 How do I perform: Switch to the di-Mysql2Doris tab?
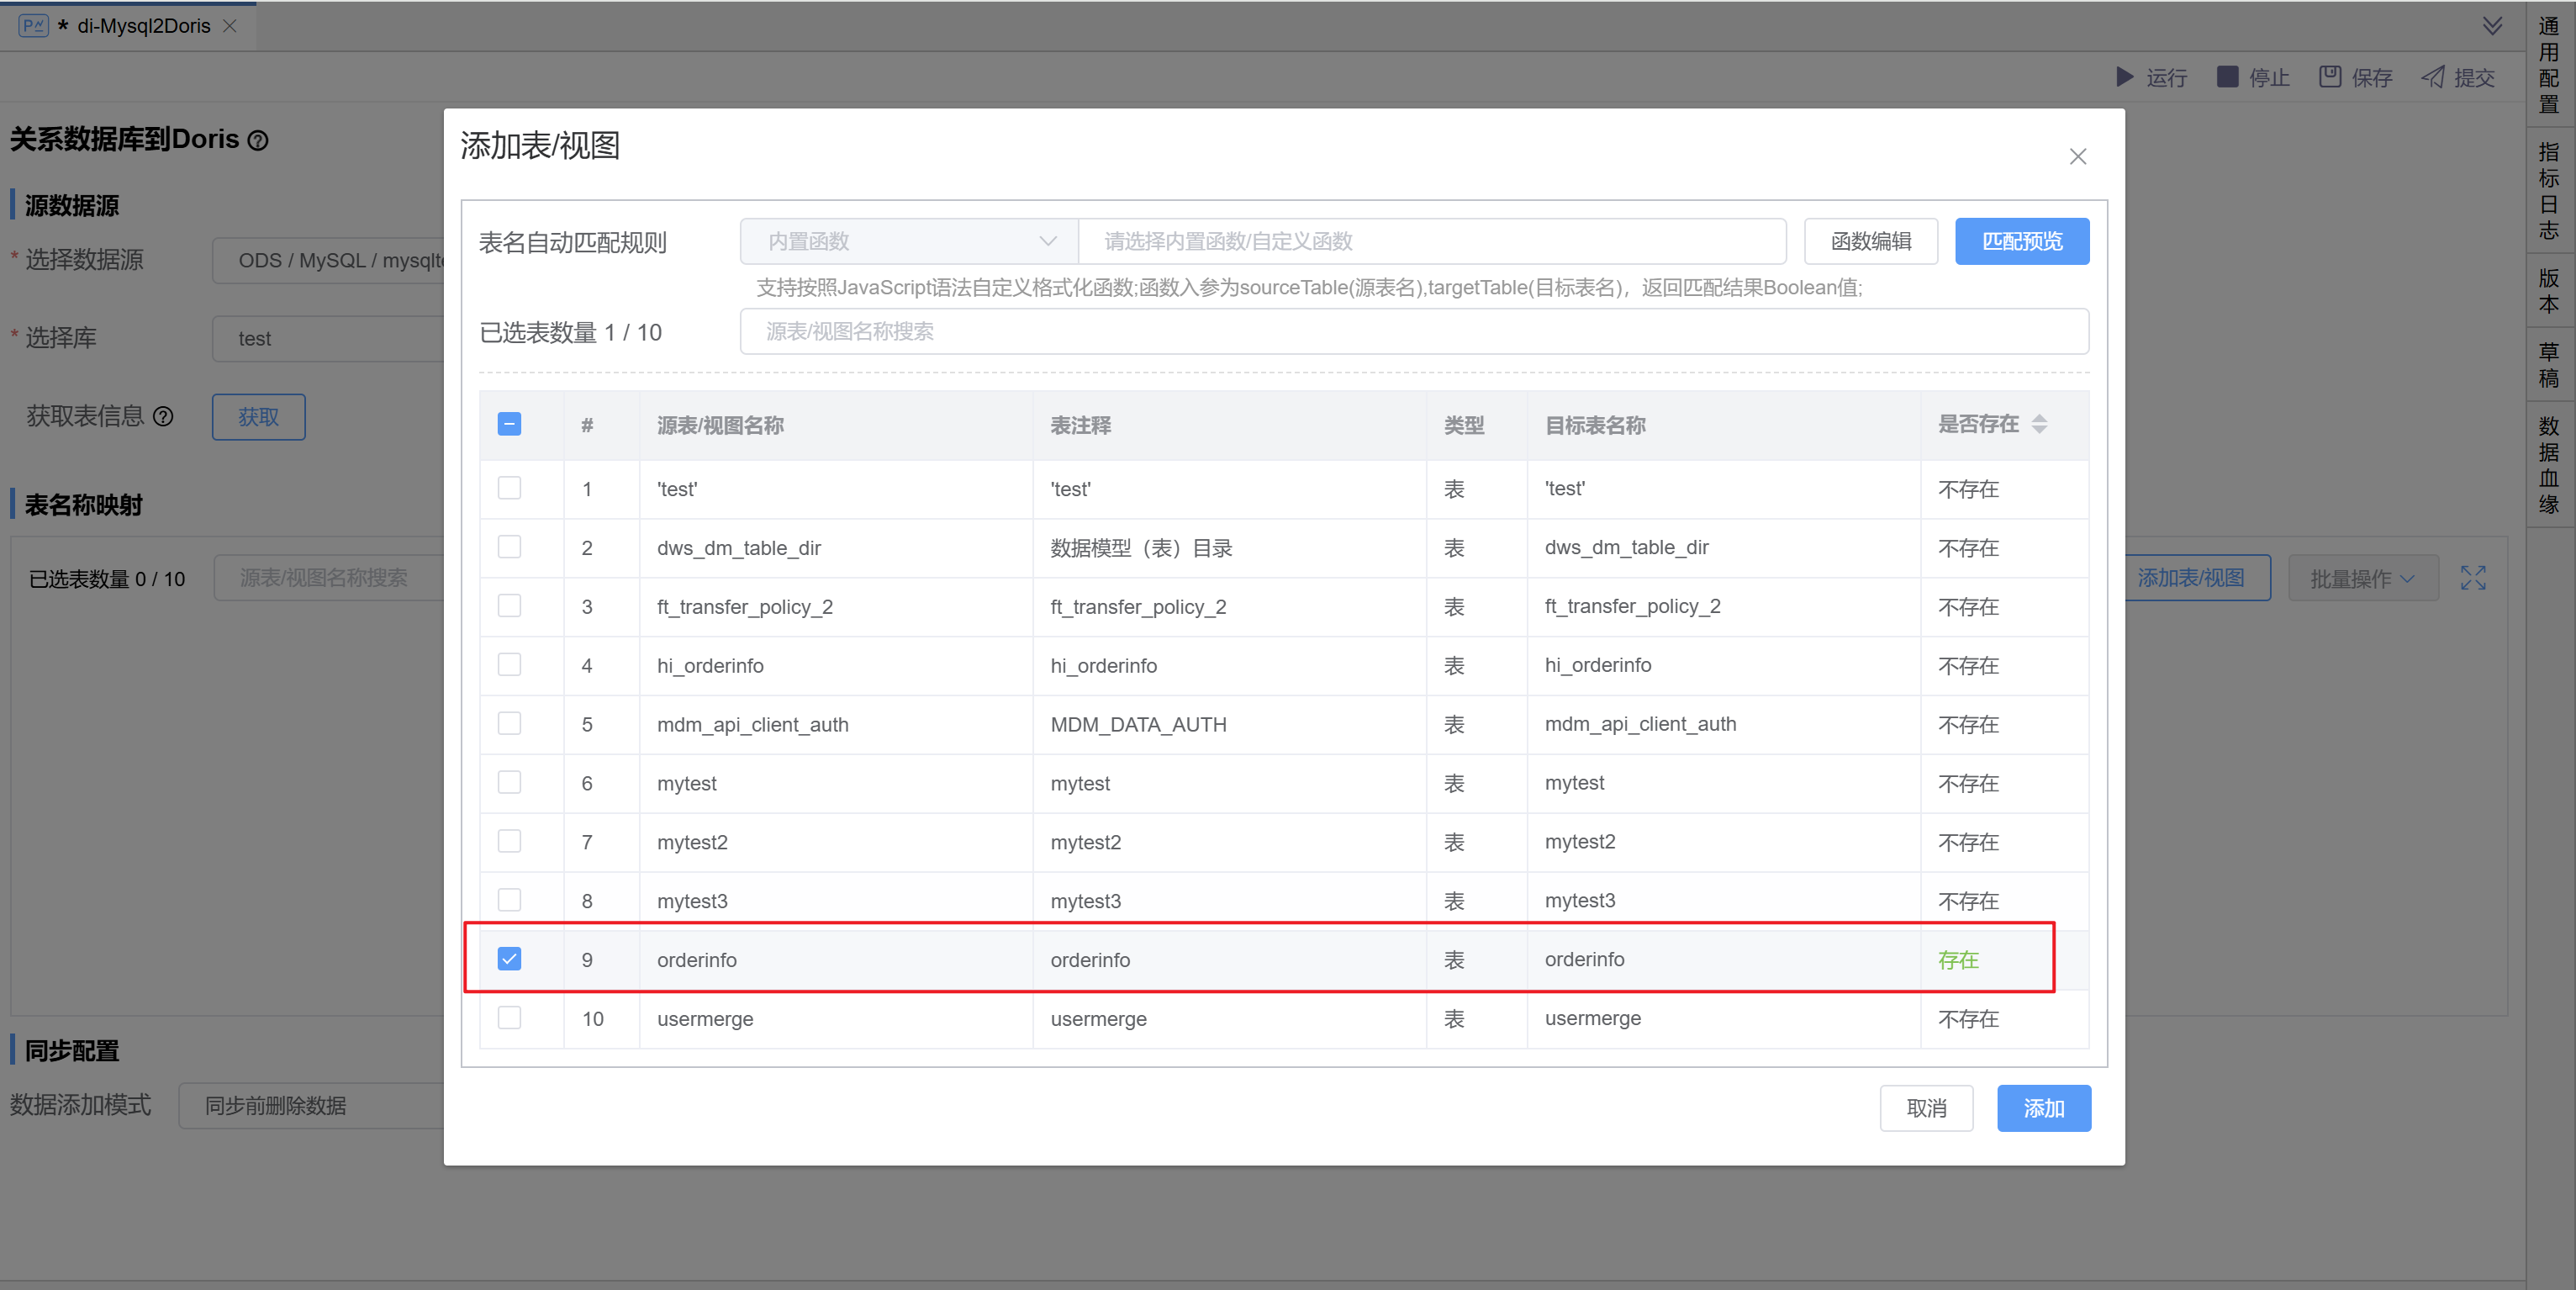pyautogui.click(x=143, y=26)
